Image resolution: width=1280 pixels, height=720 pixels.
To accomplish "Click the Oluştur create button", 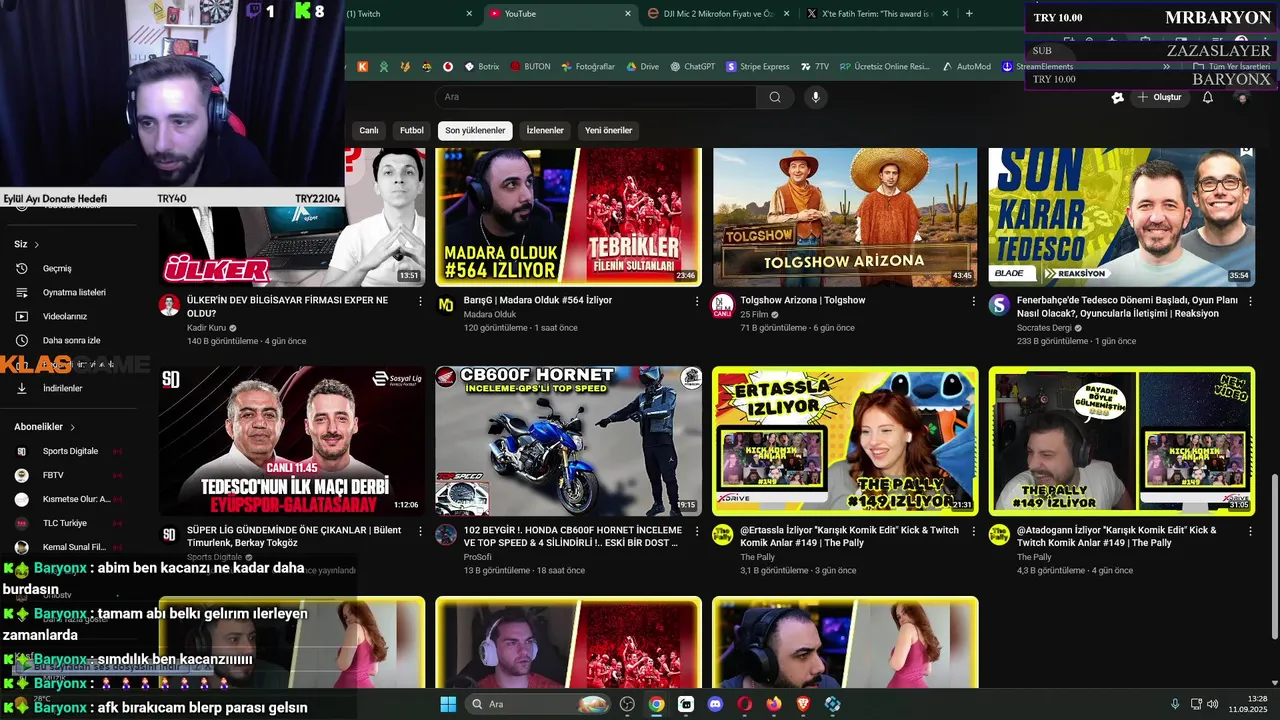I will pos(1159,97).
